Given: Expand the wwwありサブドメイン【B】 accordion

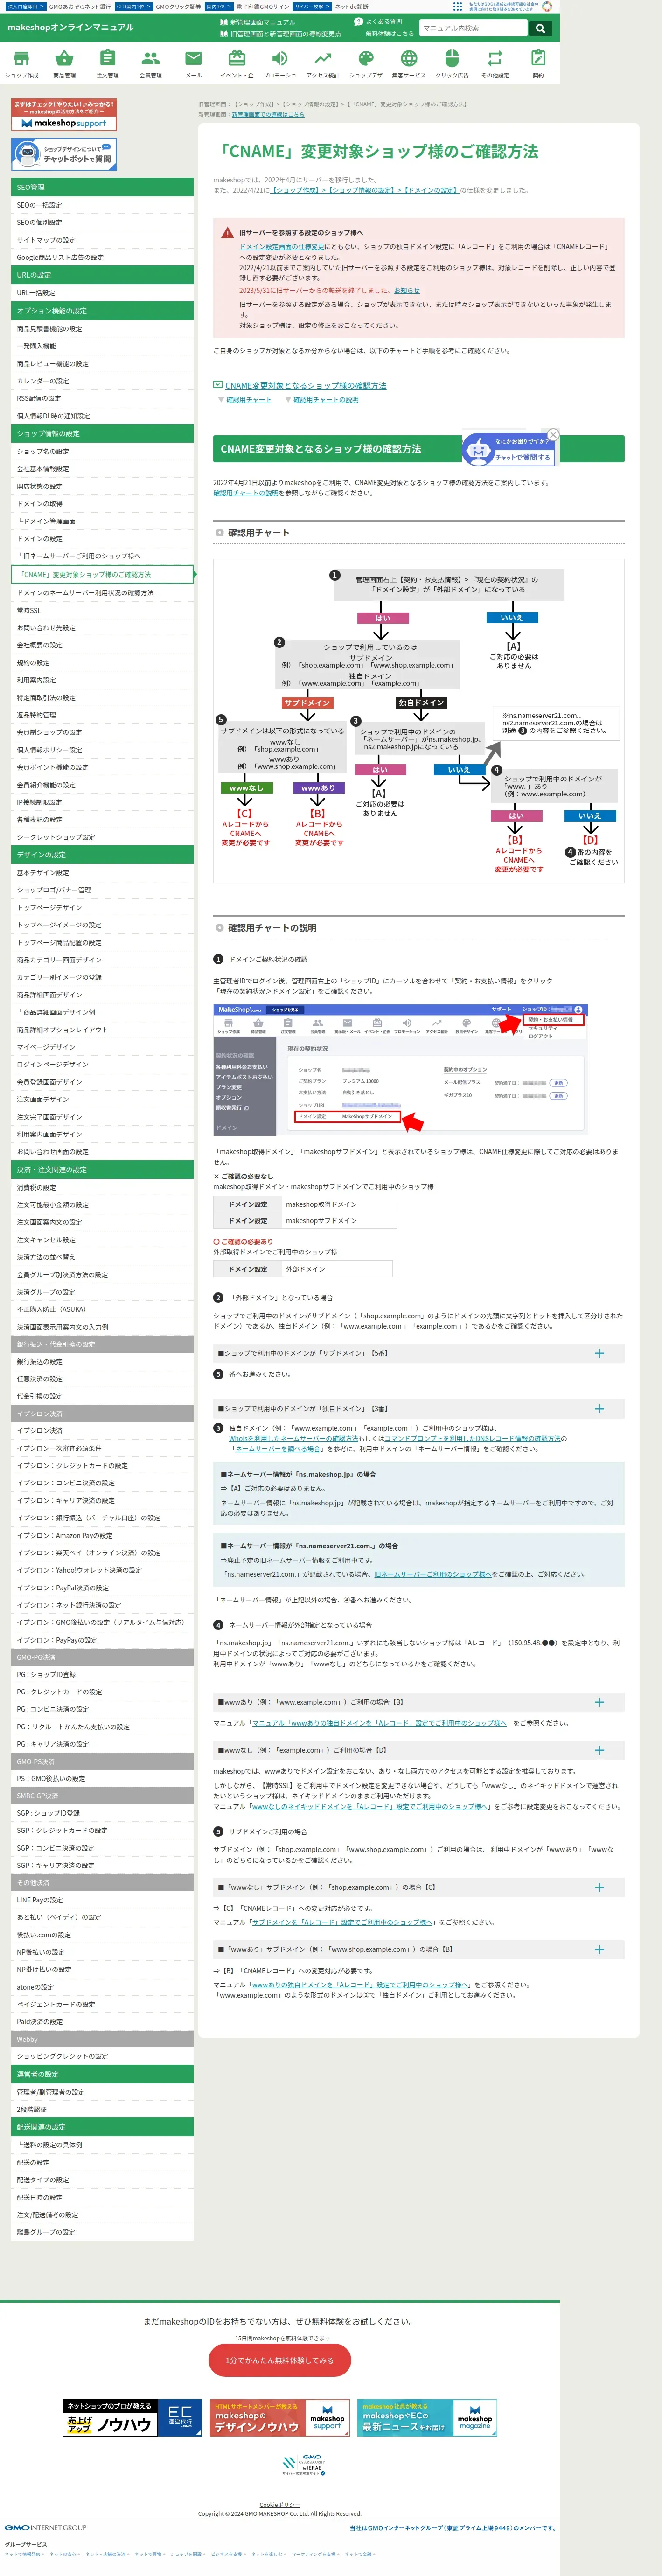Looking at the screenshot, I should coord(419,1950).
